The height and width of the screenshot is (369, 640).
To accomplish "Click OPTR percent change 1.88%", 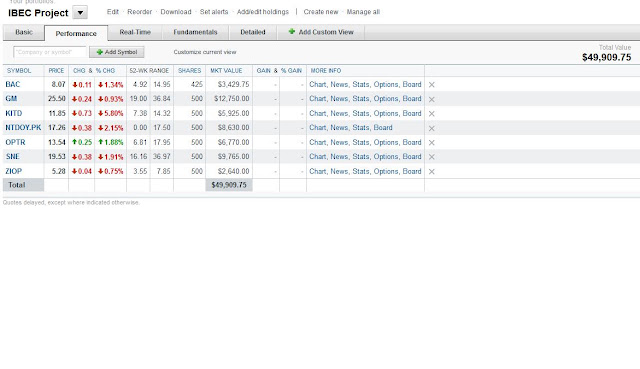I will (111, 142).
